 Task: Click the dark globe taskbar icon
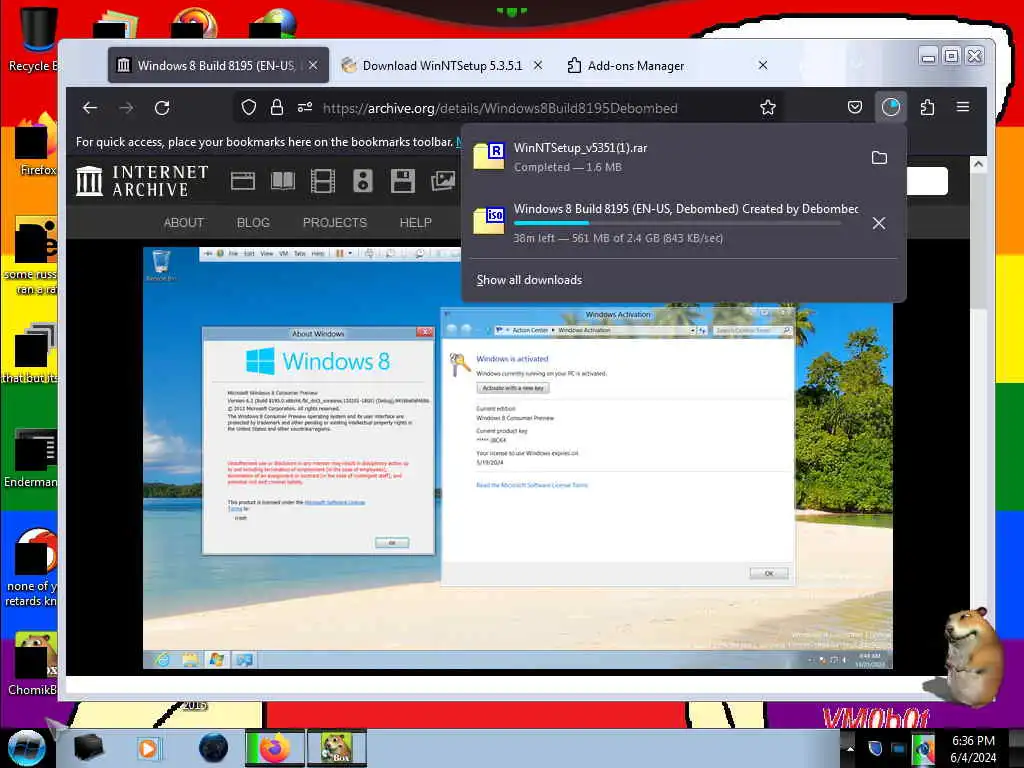click(x=213, y=748)
